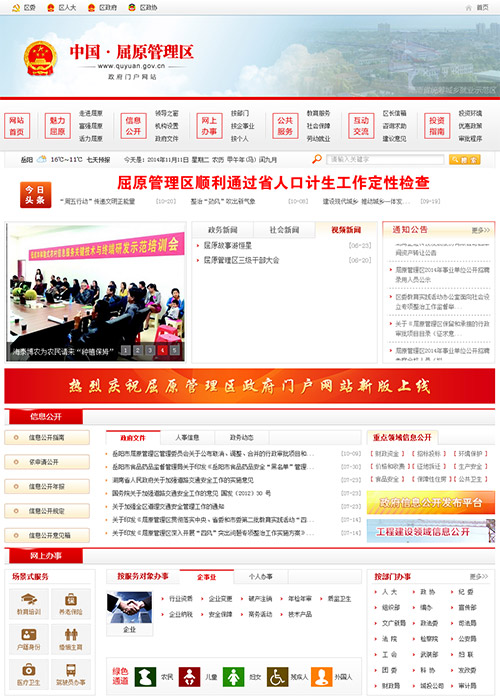Click the weather cloud icon beside 岳阳

(x=41, y=159)
